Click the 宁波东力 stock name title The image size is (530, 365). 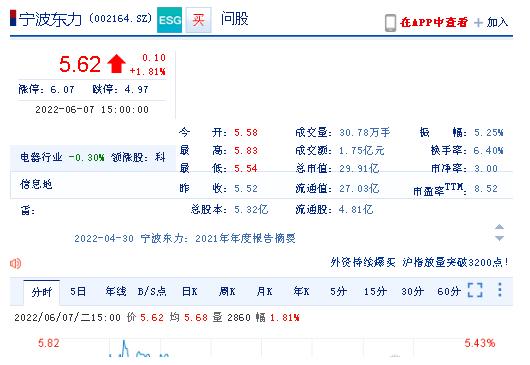pyautogui.click(x=50, y=19)
